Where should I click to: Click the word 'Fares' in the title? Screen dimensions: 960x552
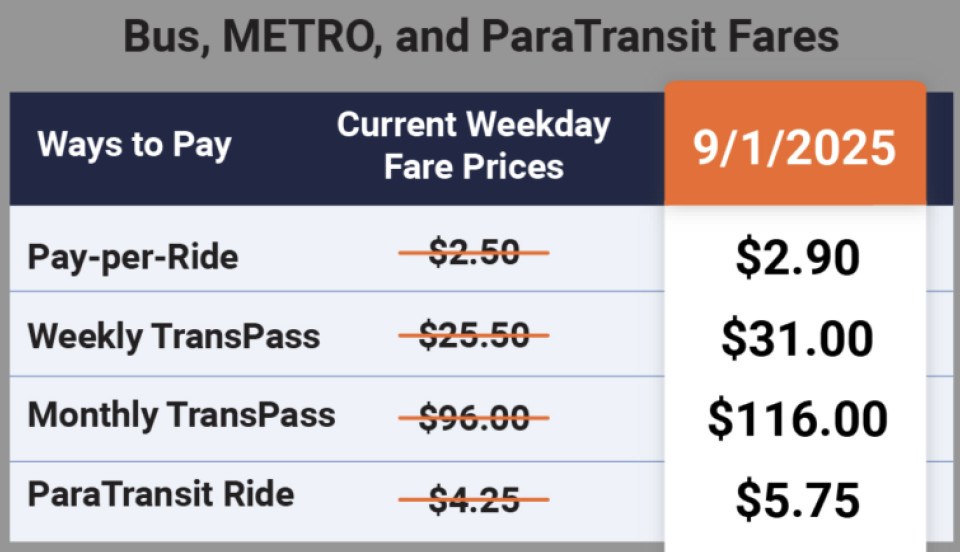tap(784, 37)
